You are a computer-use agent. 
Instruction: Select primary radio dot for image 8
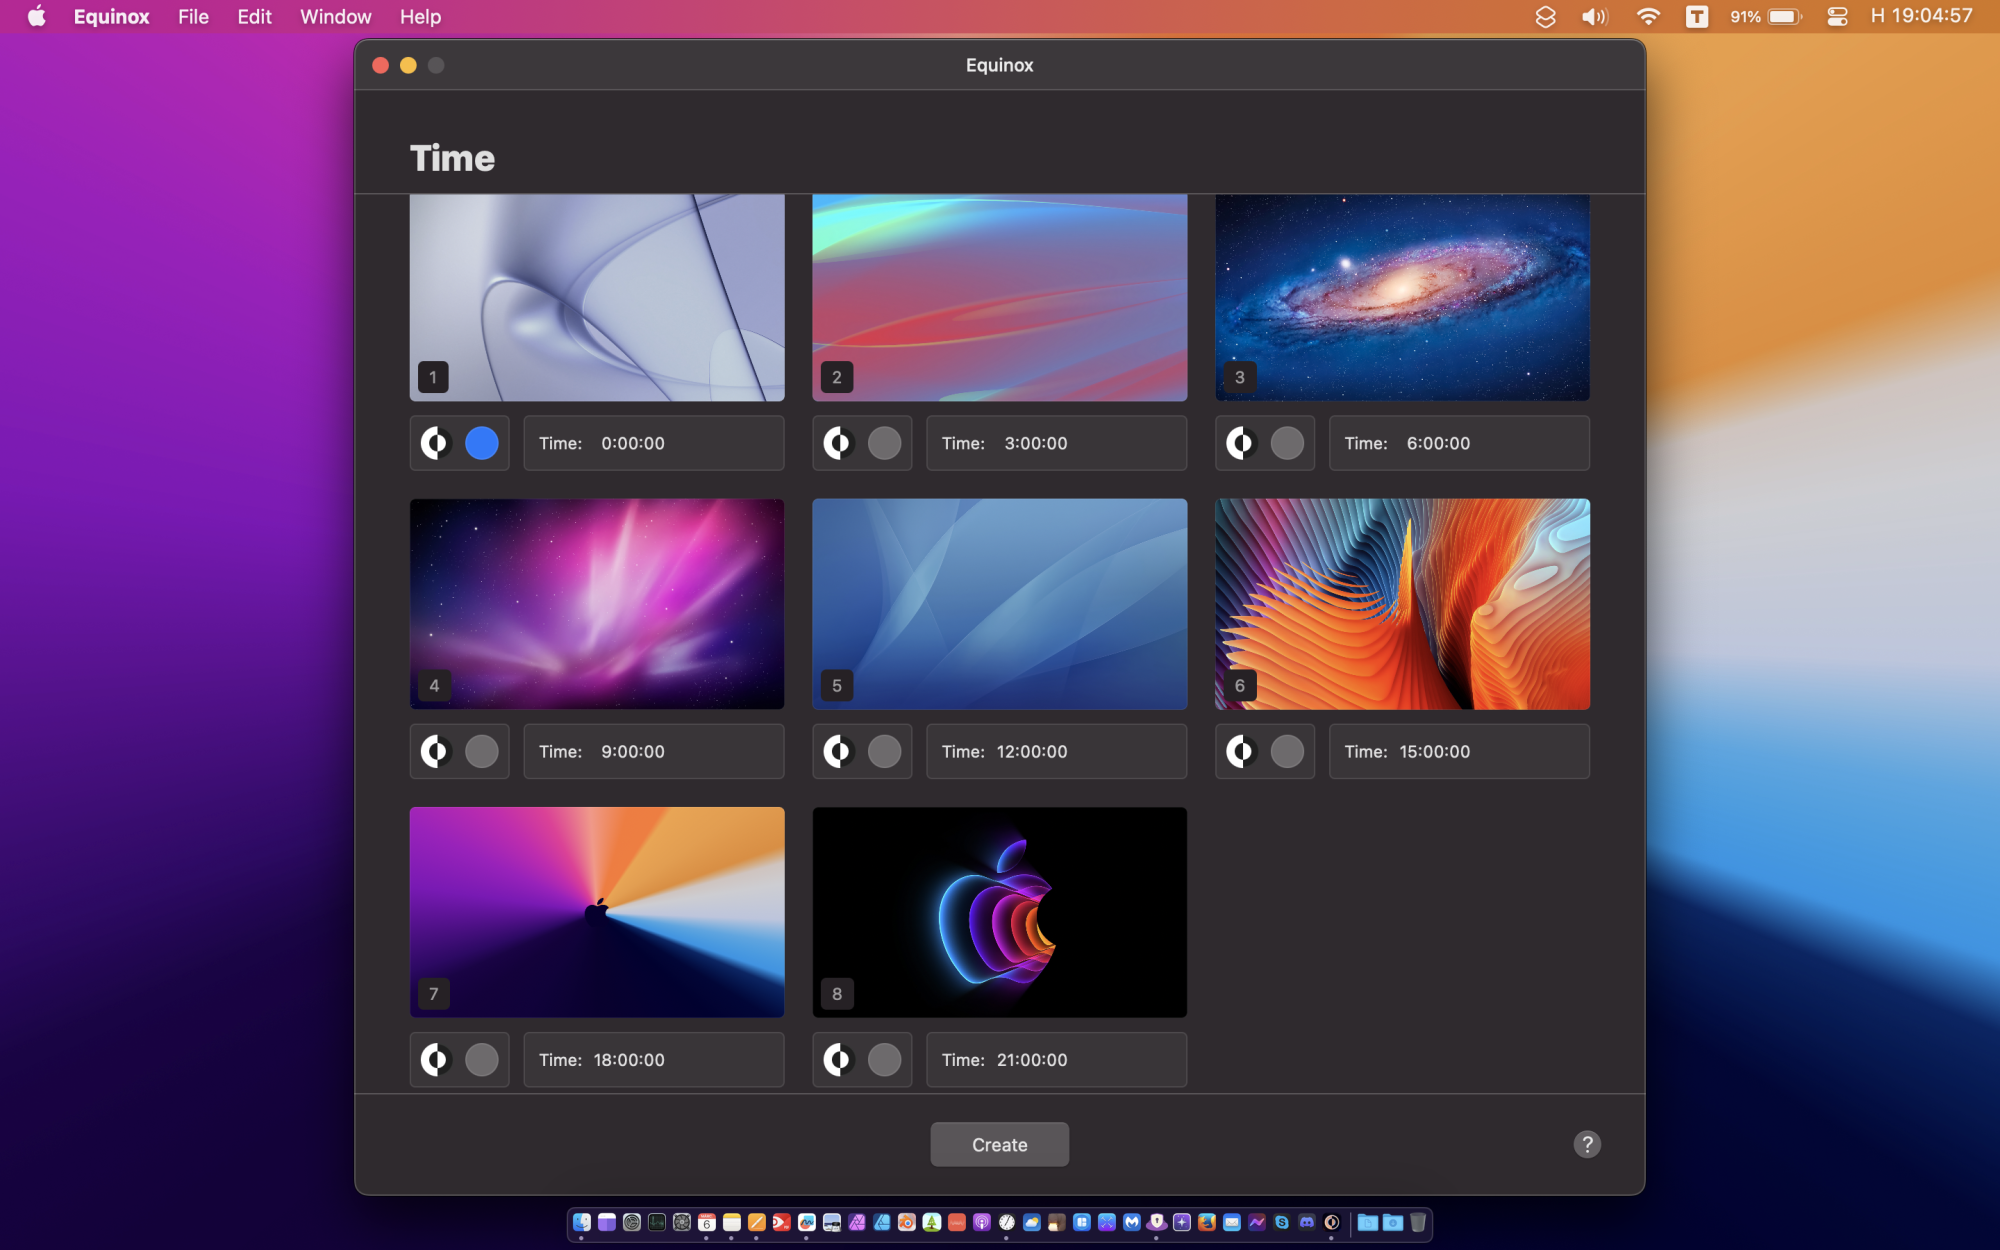[x=884, y=1059]
